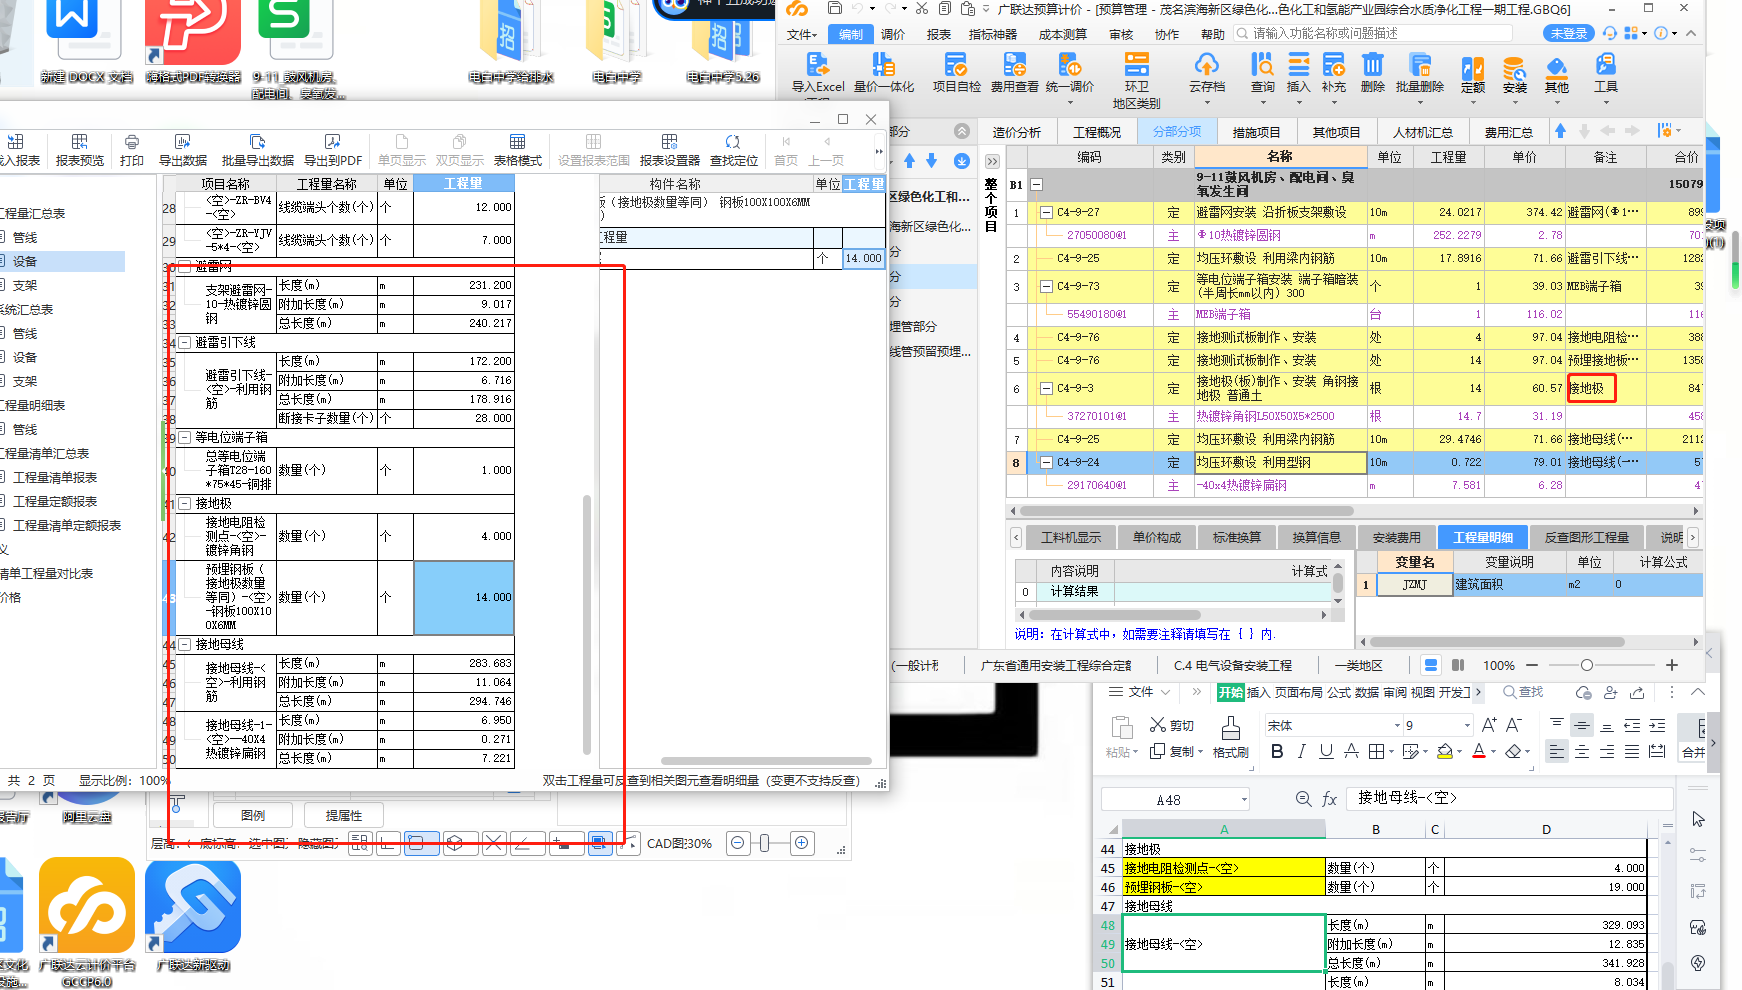Image resolution: width=1742 pixels, height=990 pixels.
Task: Click the Underline icon in WPS
Action: pos(1326,751)
